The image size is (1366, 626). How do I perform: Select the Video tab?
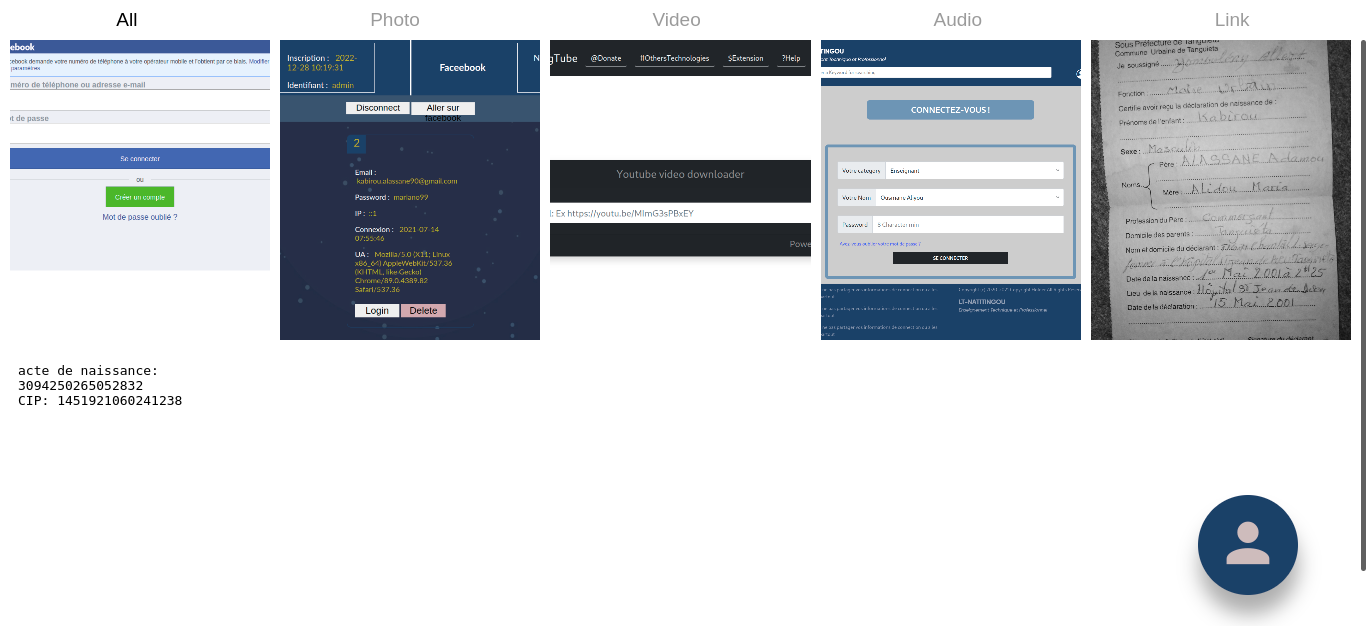(x=676, y=20)
